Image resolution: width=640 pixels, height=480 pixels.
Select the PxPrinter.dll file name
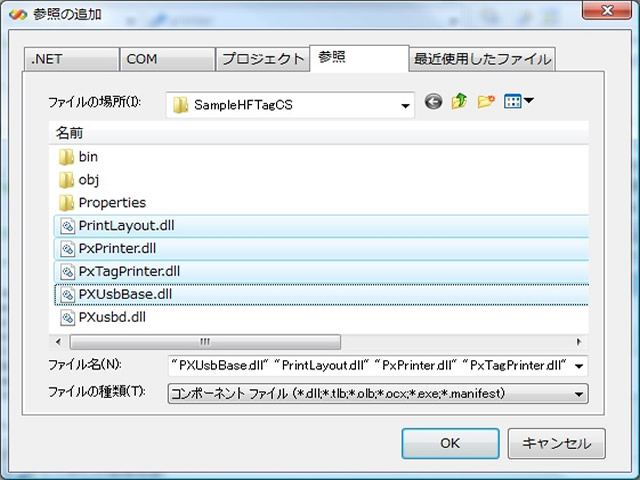117,249
